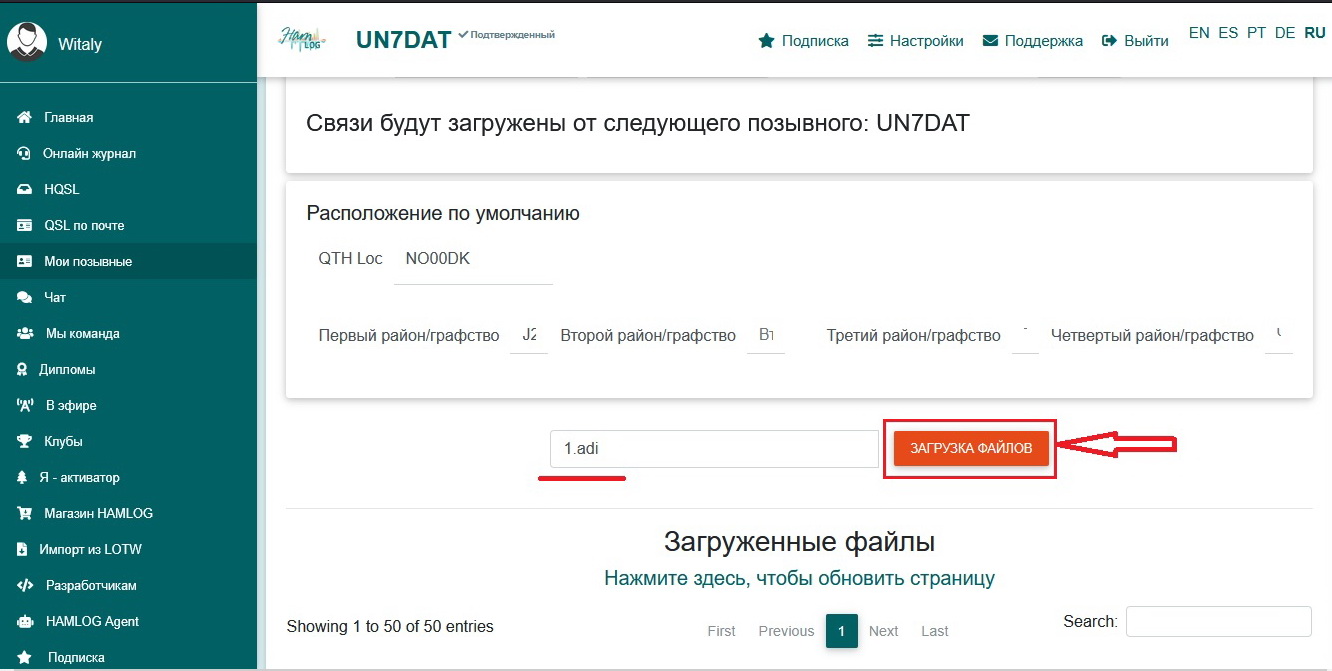
Task: Click the Главная home icon in sidebar
Action: click(25, 118)
